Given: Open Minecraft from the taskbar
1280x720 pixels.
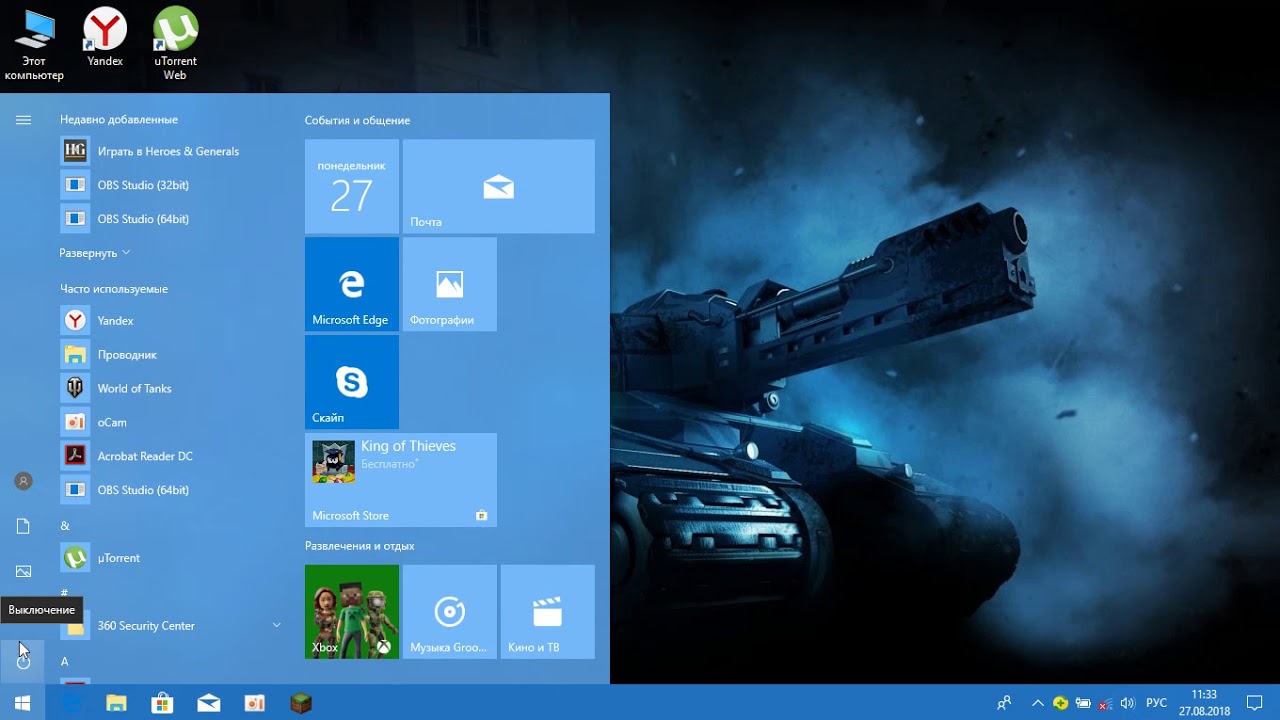Looking at the screenshot, I should click(301, 703).
